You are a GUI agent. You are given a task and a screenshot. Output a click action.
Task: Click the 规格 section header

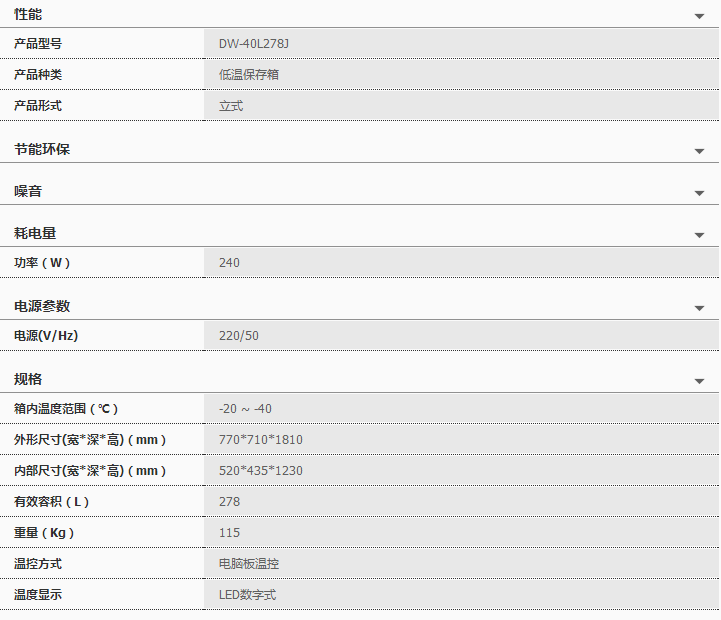point(28,379)
